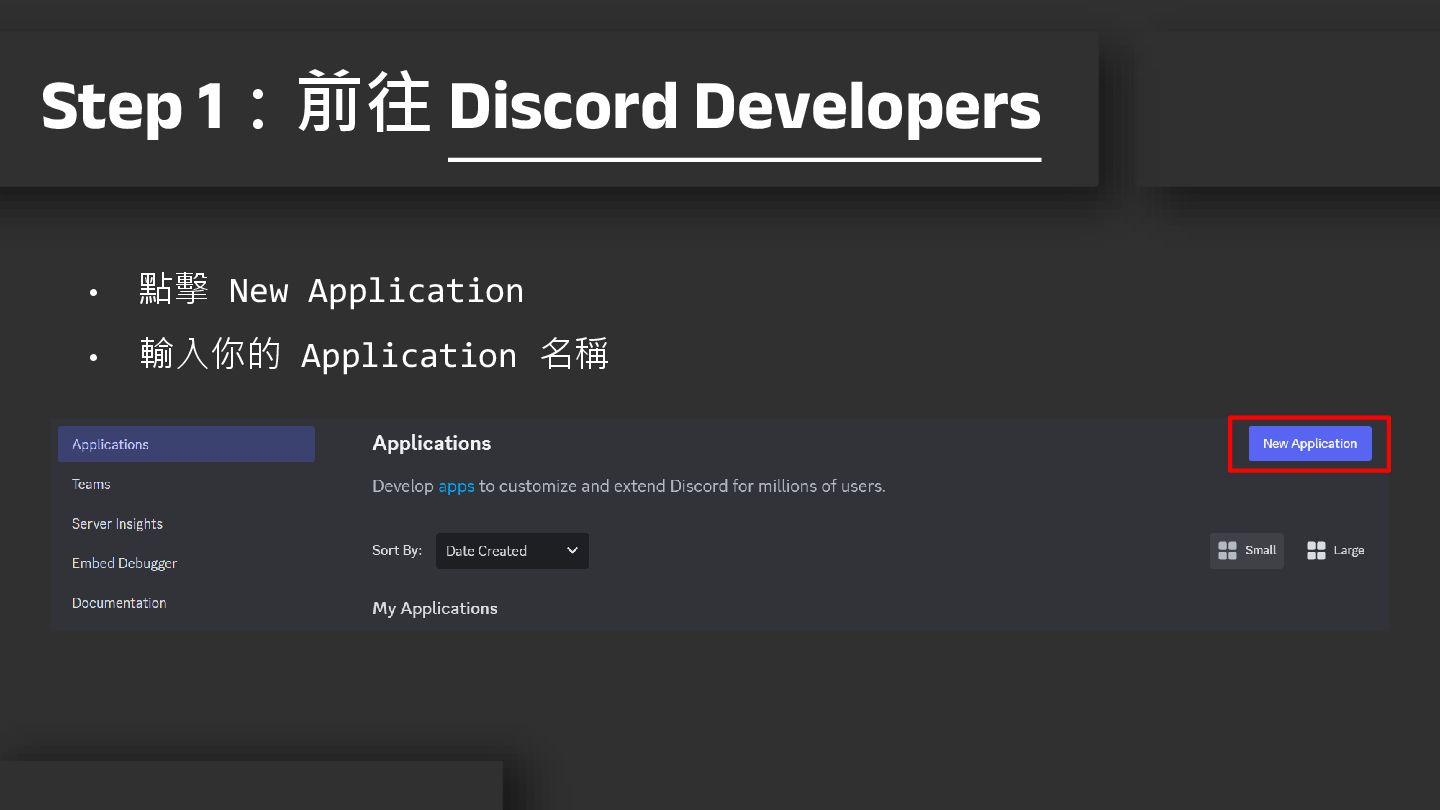Click the chevron arrow in sort dropdown
The width and height of the screenshot is (1440, 810).
point(572,550)
